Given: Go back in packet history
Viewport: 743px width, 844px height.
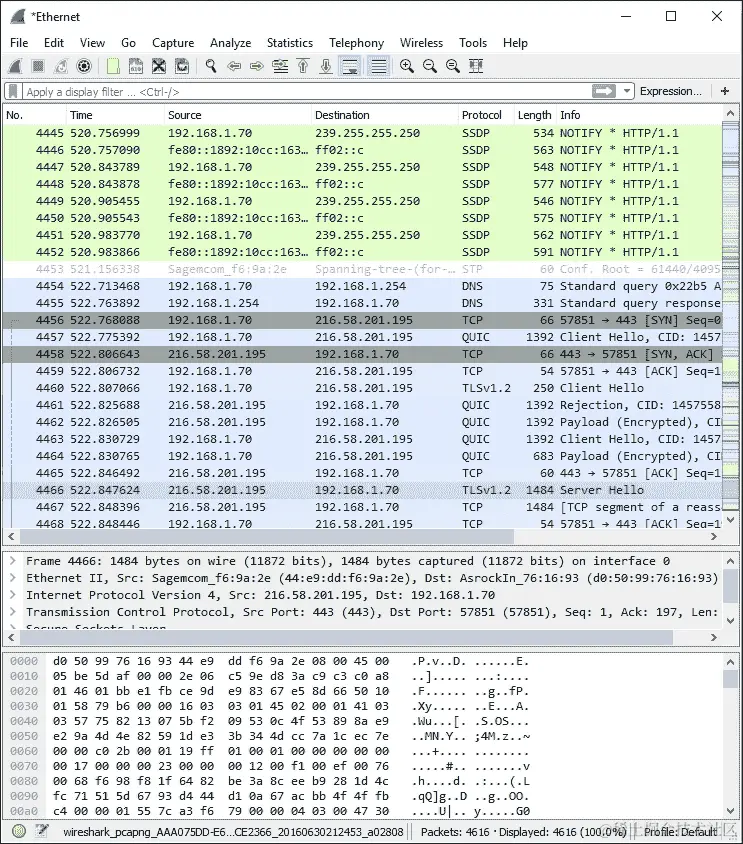Looking at the screenshot, I should click(234, 66).
